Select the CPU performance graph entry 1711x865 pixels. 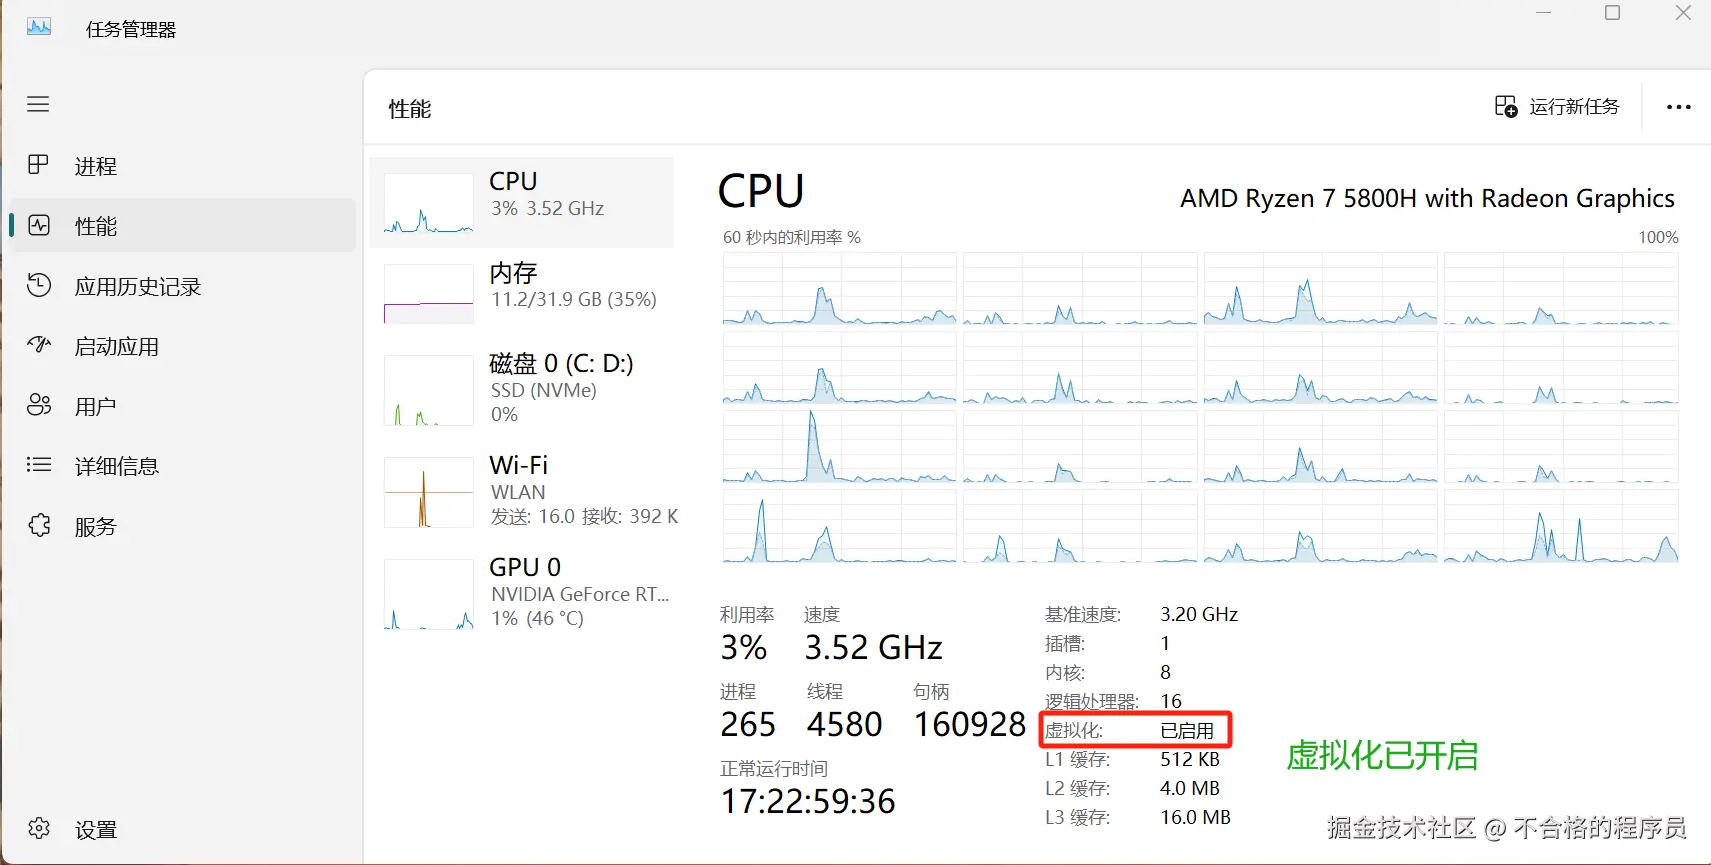coord(522,202)
